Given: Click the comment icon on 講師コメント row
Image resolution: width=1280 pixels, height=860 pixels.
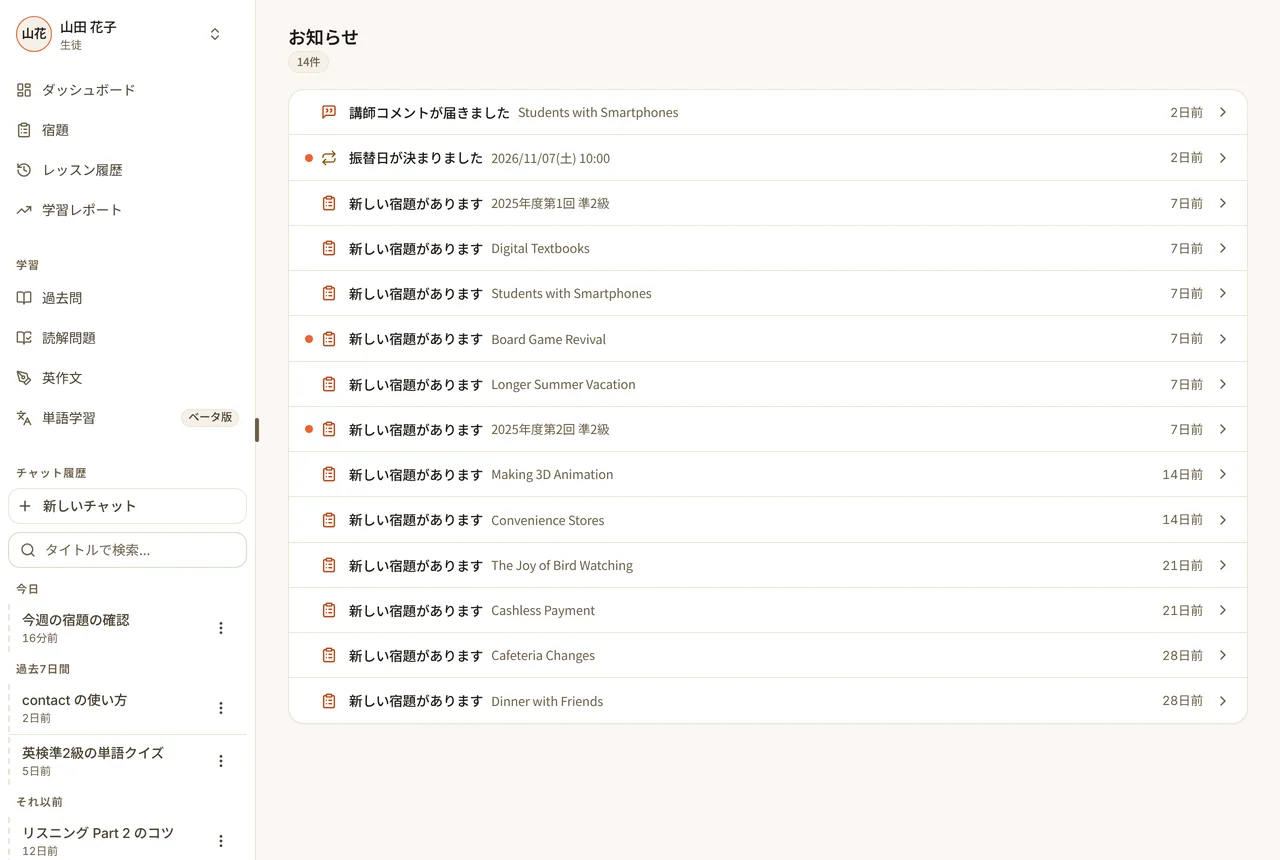Looking at the screenshot, I should (329, 112).
